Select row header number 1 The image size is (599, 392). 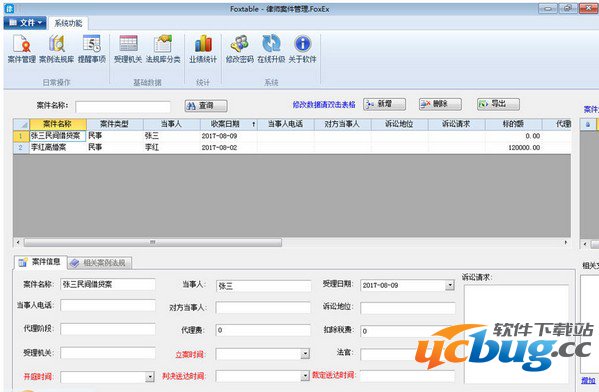pos(21,136)
